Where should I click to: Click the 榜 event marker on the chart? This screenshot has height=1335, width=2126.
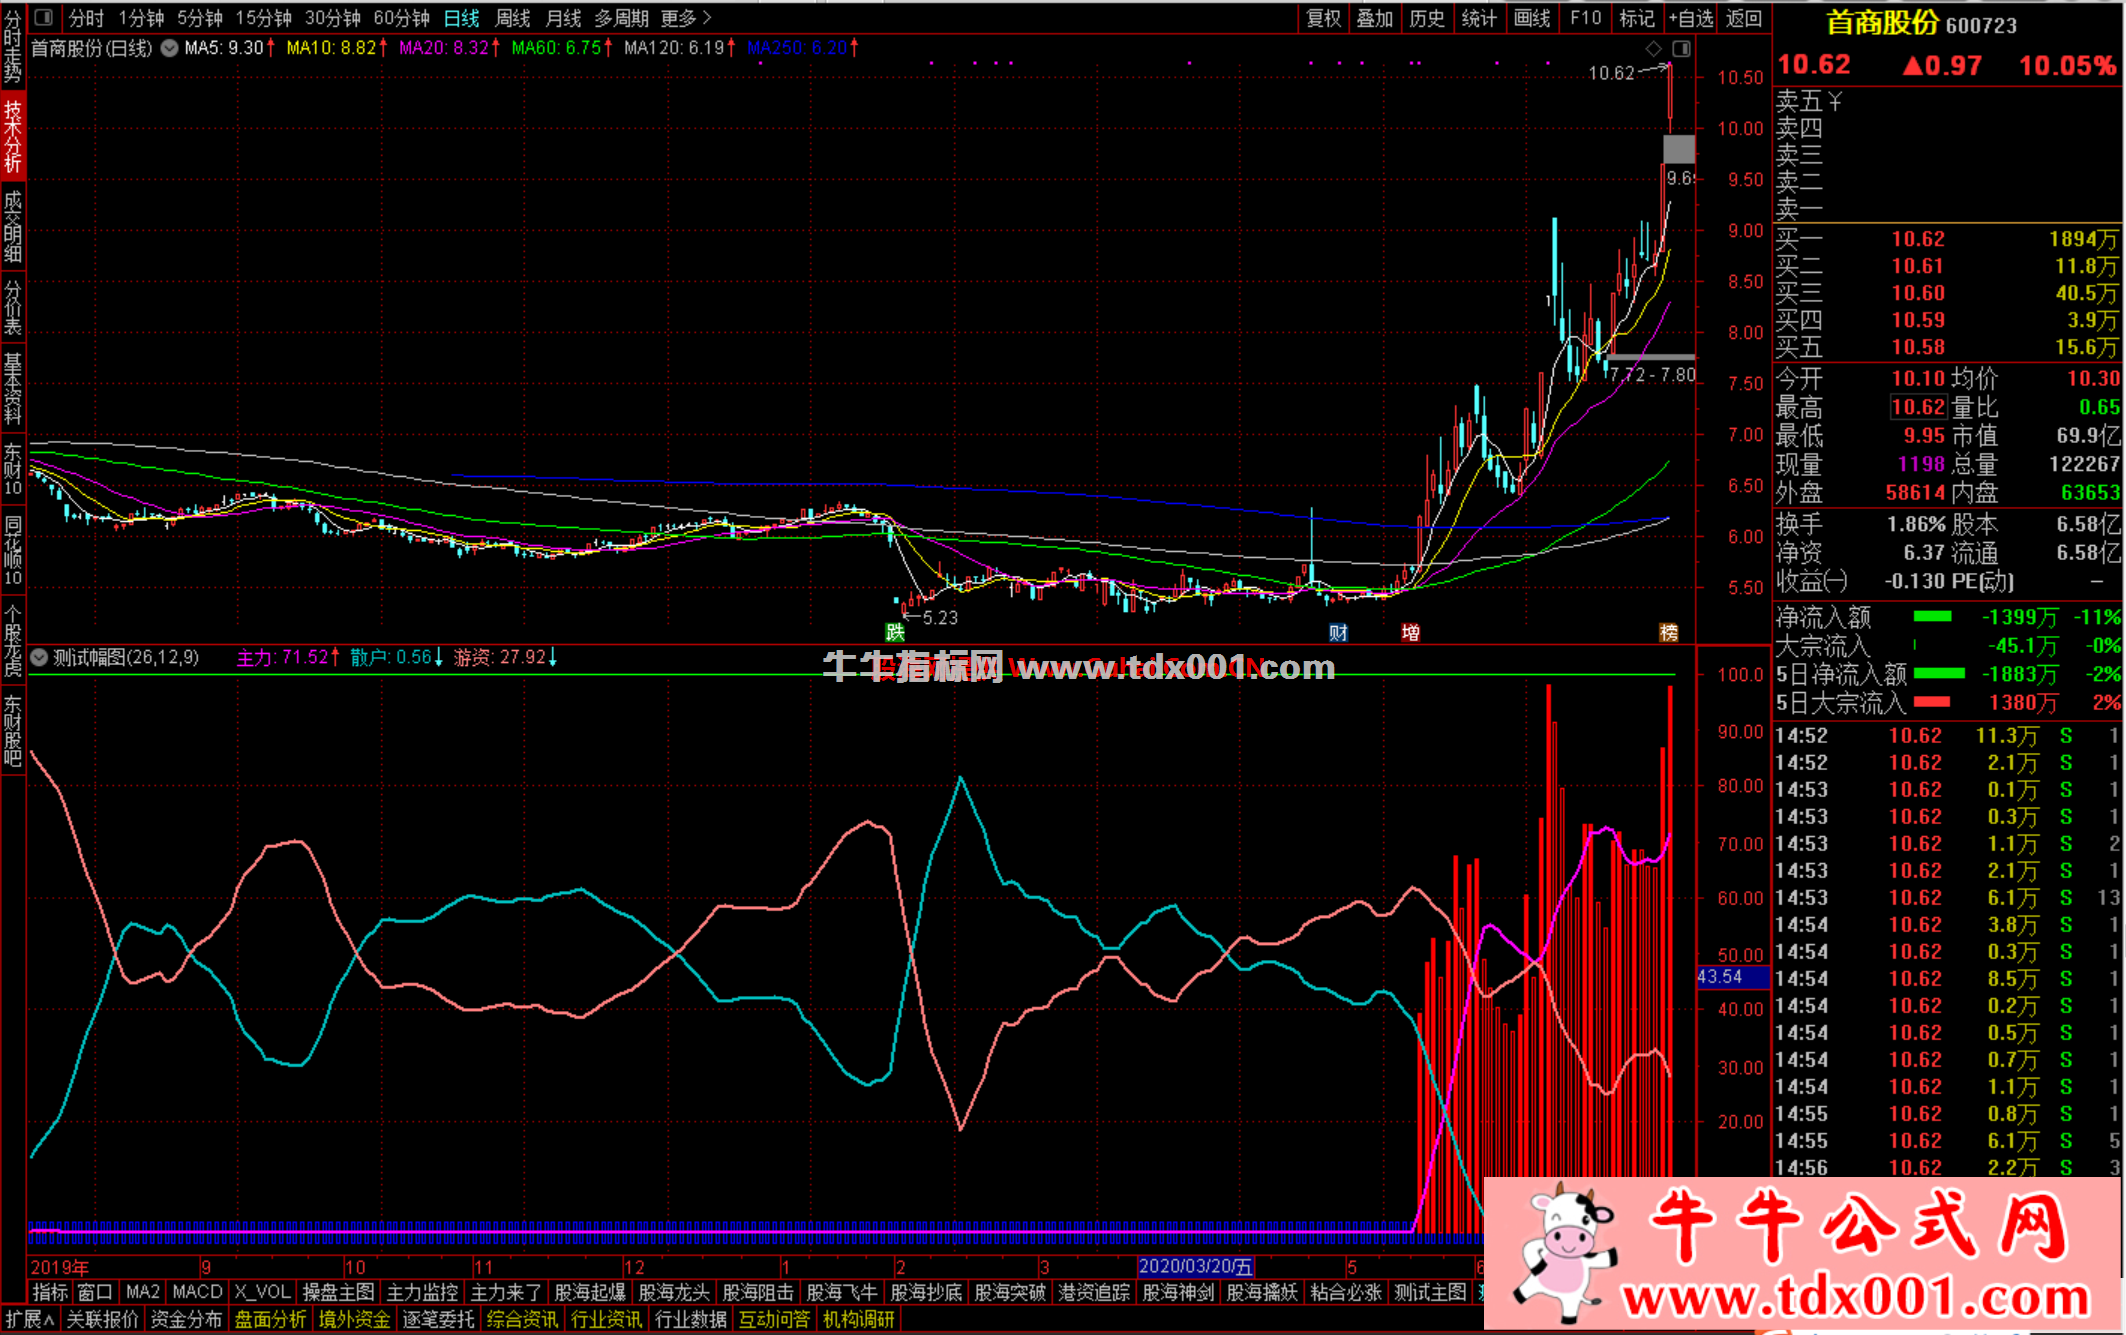click(x=1668, y=632)
